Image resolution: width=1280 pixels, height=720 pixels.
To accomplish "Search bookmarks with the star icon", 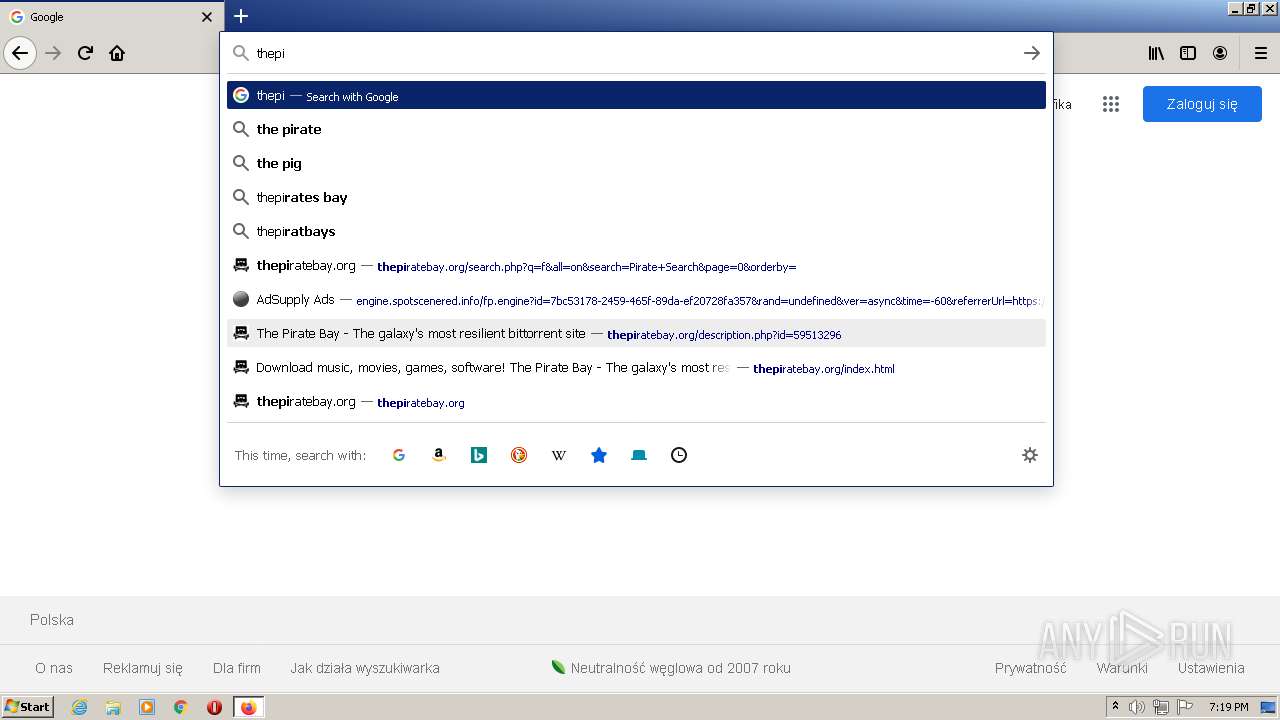I will click(599, 455).
